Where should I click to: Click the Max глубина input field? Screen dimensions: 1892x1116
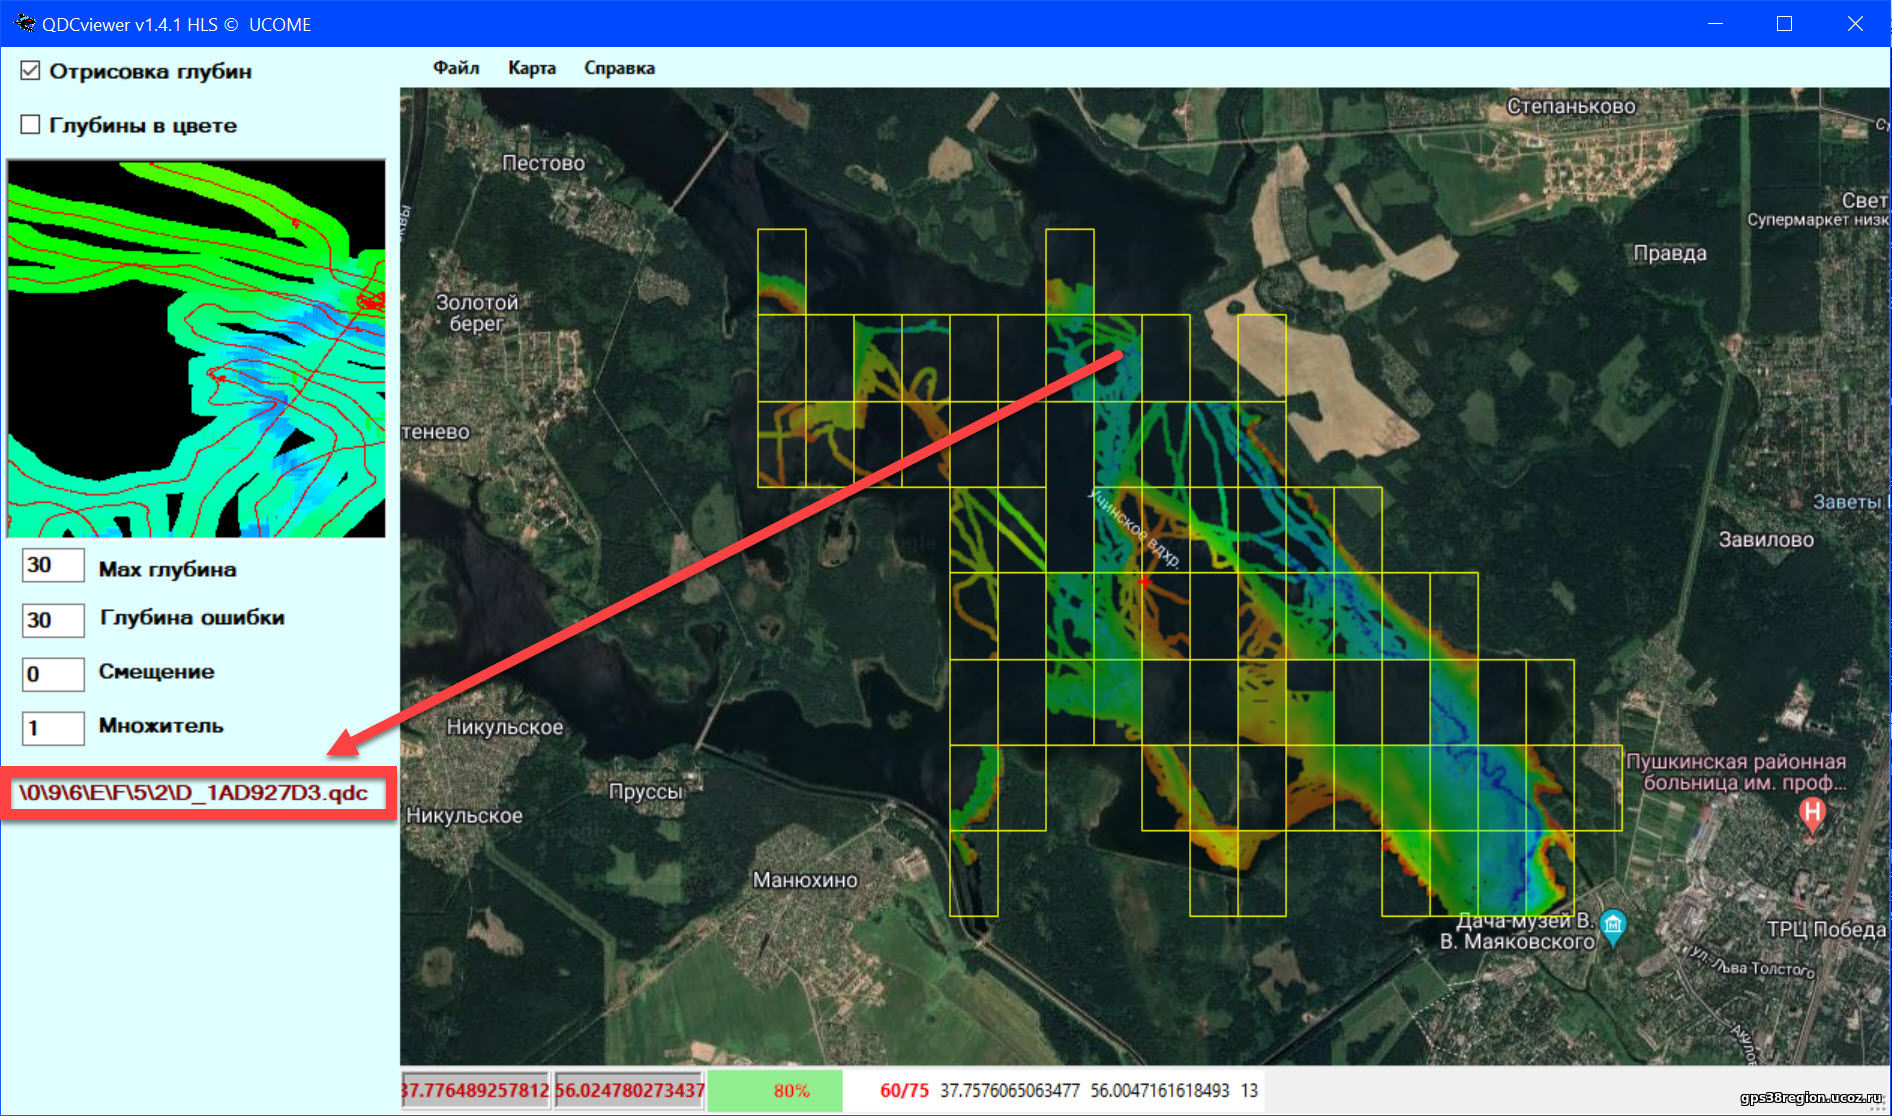coord(53,566)
